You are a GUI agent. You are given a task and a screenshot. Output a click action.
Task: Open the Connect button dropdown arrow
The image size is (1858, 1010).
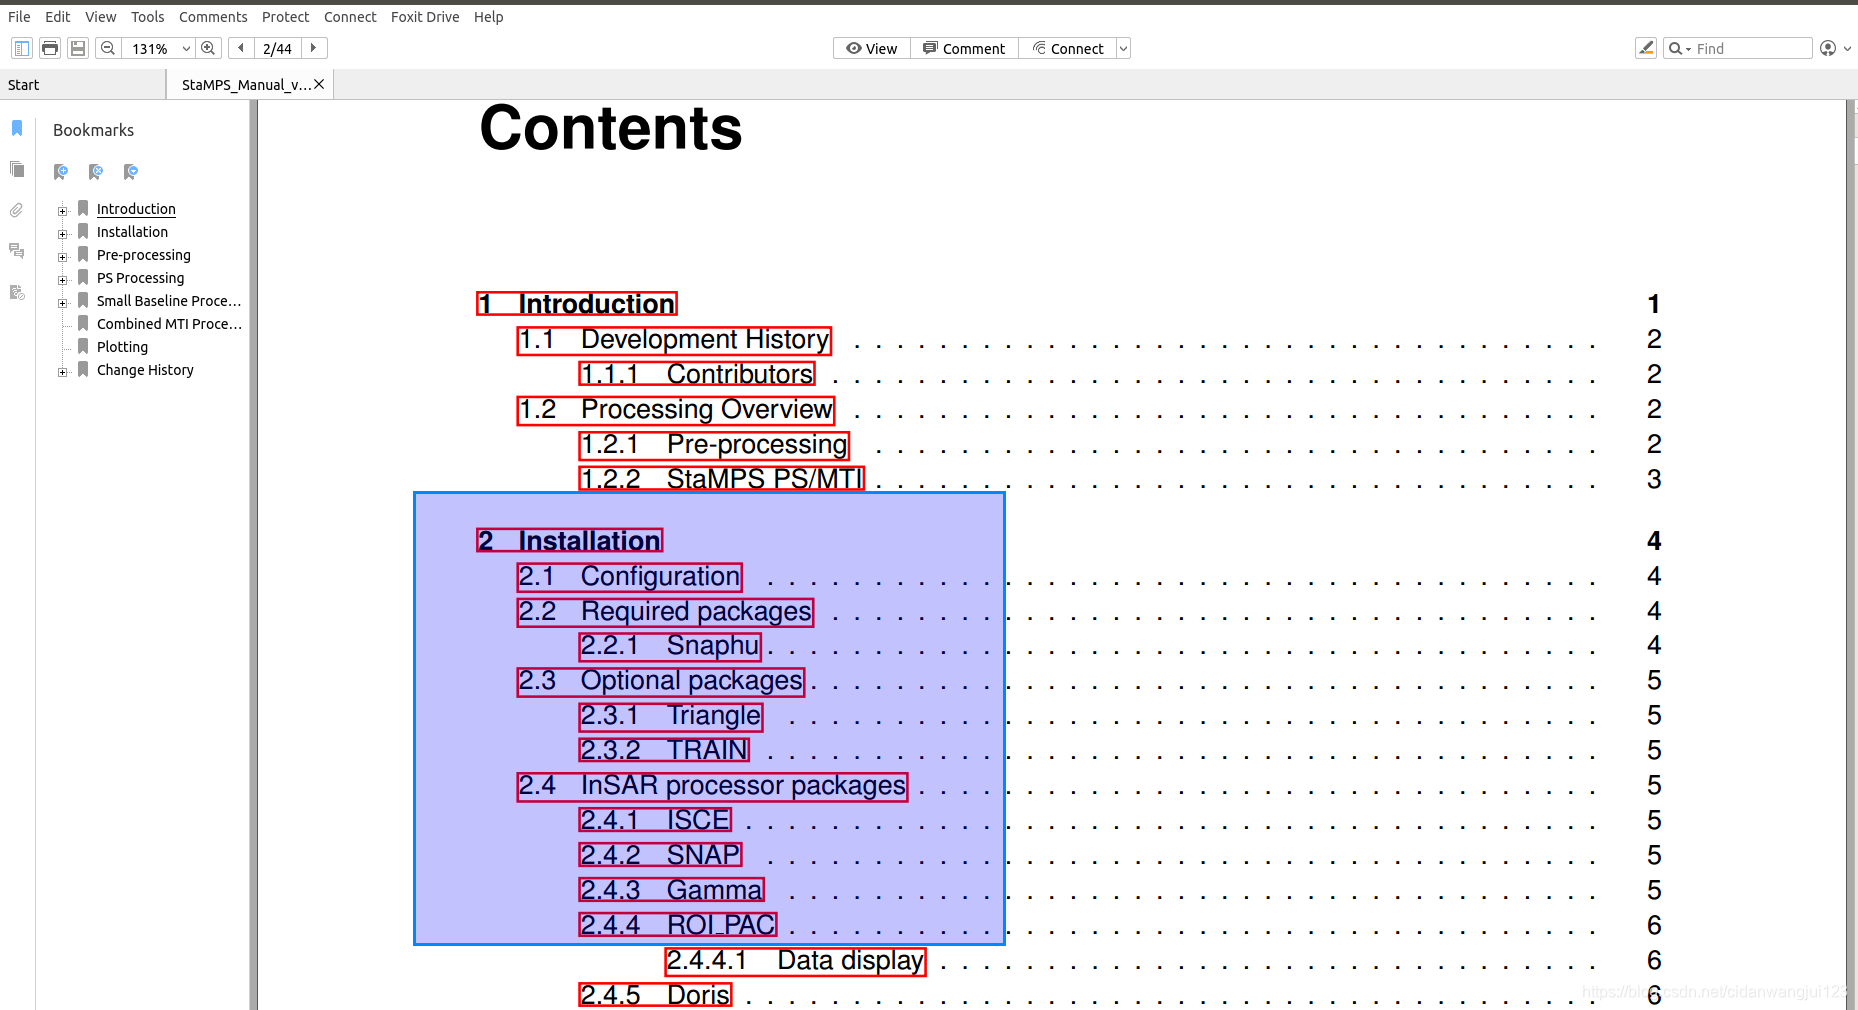click(x=1123, y=48)
